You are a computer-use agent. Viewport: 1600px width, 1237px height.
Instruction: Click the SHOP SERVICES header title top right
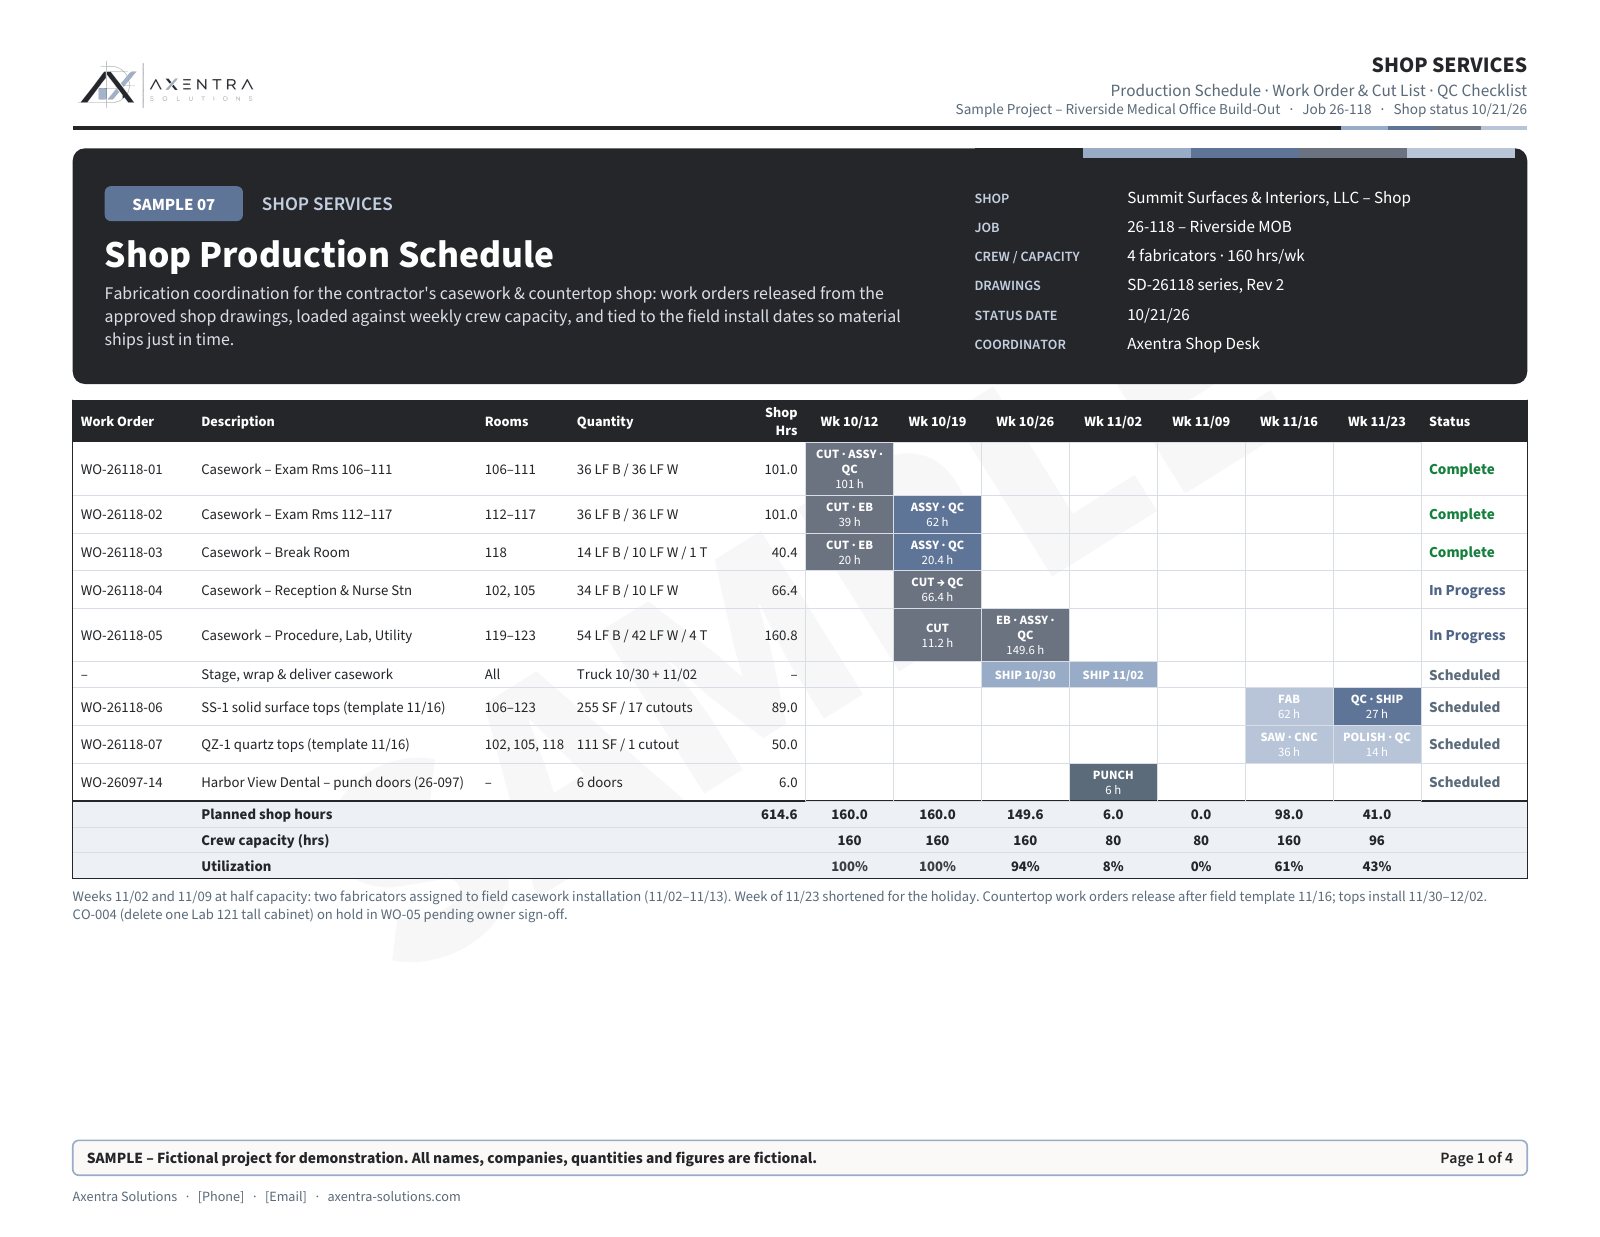[1449, 65]
